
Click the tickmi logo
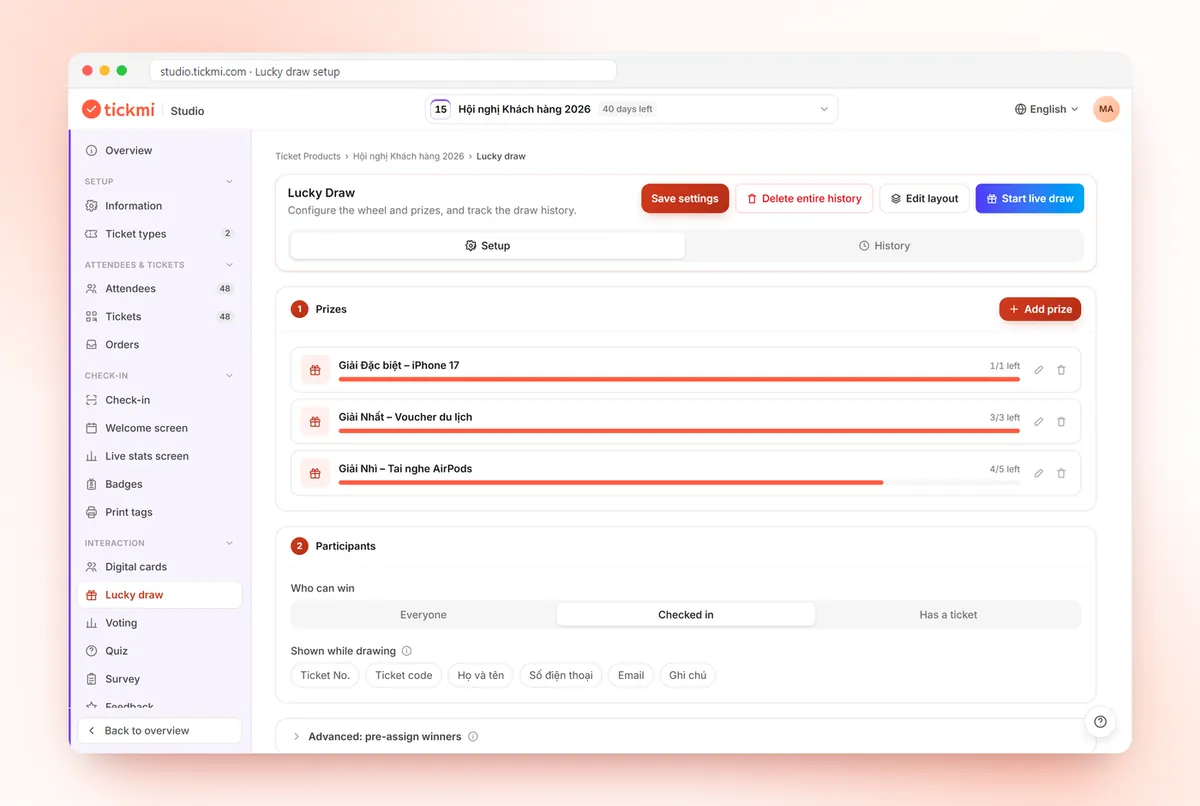(118, 110)
